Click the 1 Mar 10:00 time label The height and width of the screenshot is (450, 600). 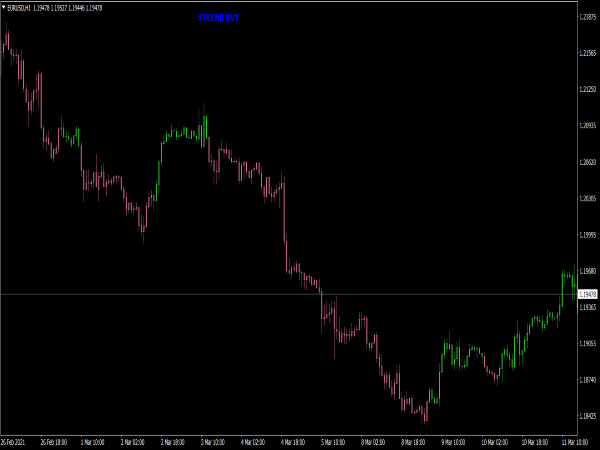coord(93,442)
